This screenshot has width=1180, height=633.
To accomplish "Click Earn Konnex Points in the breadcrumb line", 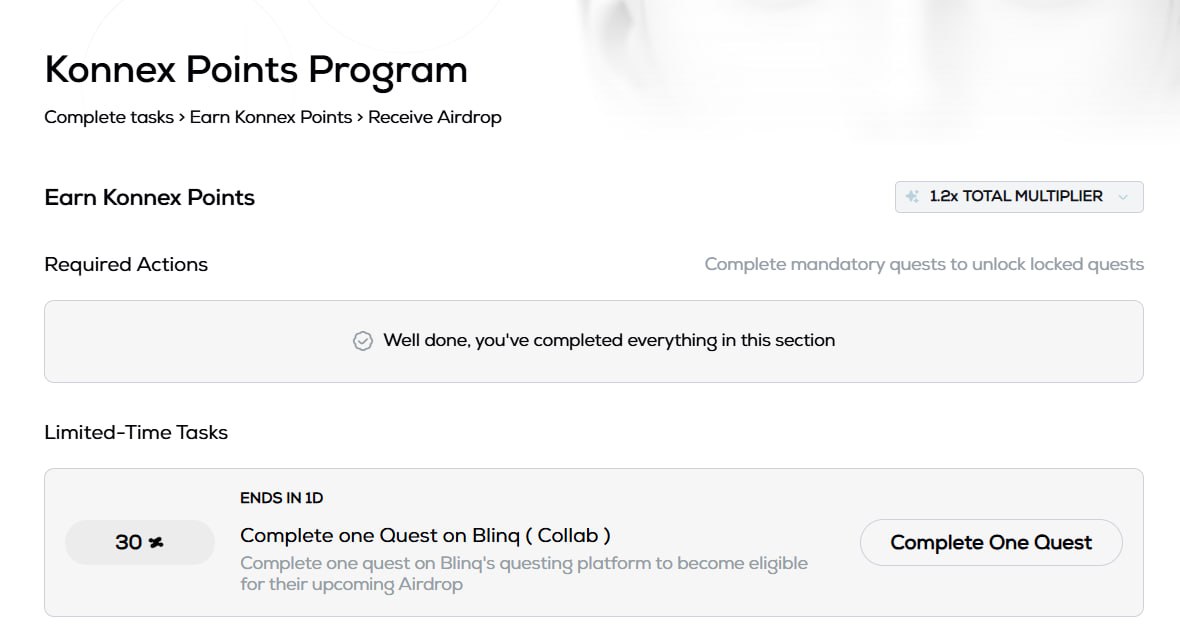I will pos(271,117).
